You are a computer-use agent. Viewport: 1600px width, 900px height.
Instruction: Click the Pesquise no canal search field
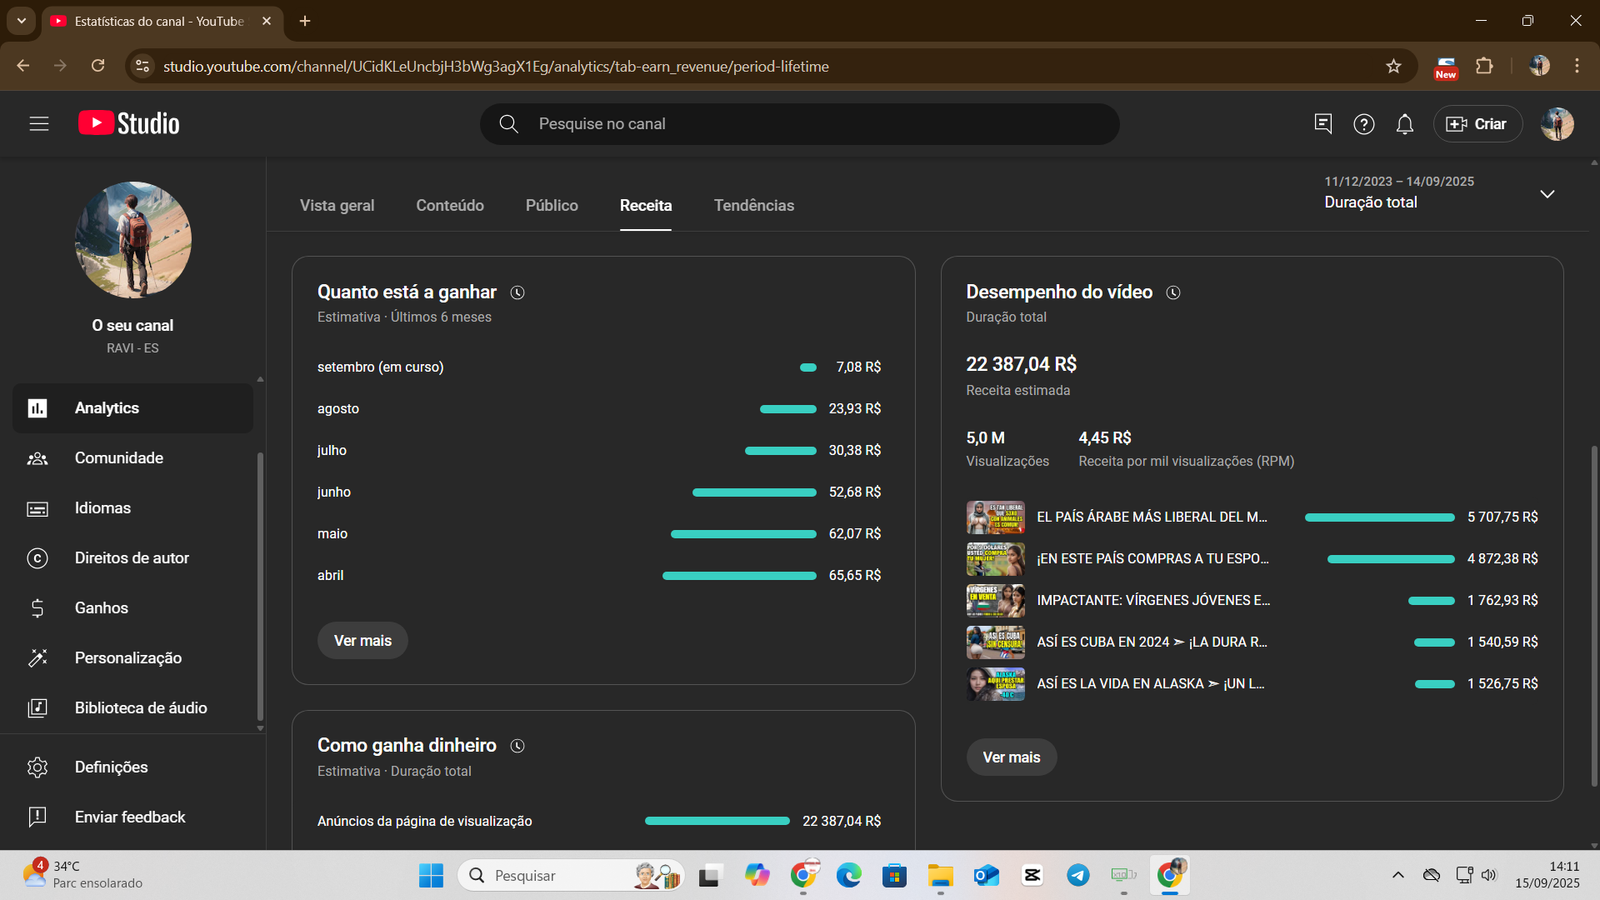pyautogui.click(x=800, y=124)
